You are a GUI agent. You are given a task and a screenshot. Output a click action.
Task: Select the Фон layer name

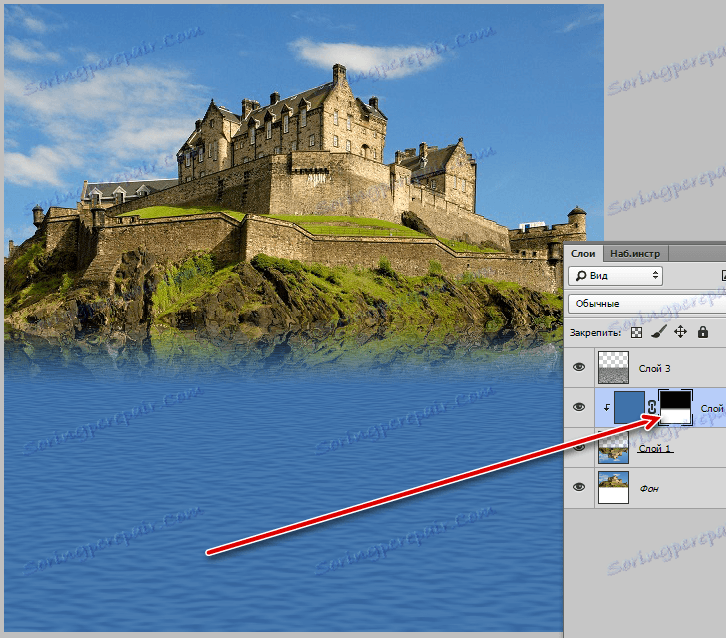pos(649,488)
